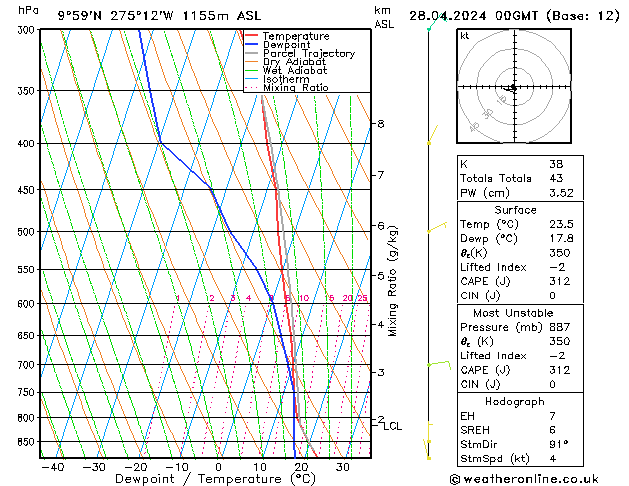Select the yellow wind barb near 850 hPa
The width and height of the screenshot is (629, 486).
coord(430,433)
